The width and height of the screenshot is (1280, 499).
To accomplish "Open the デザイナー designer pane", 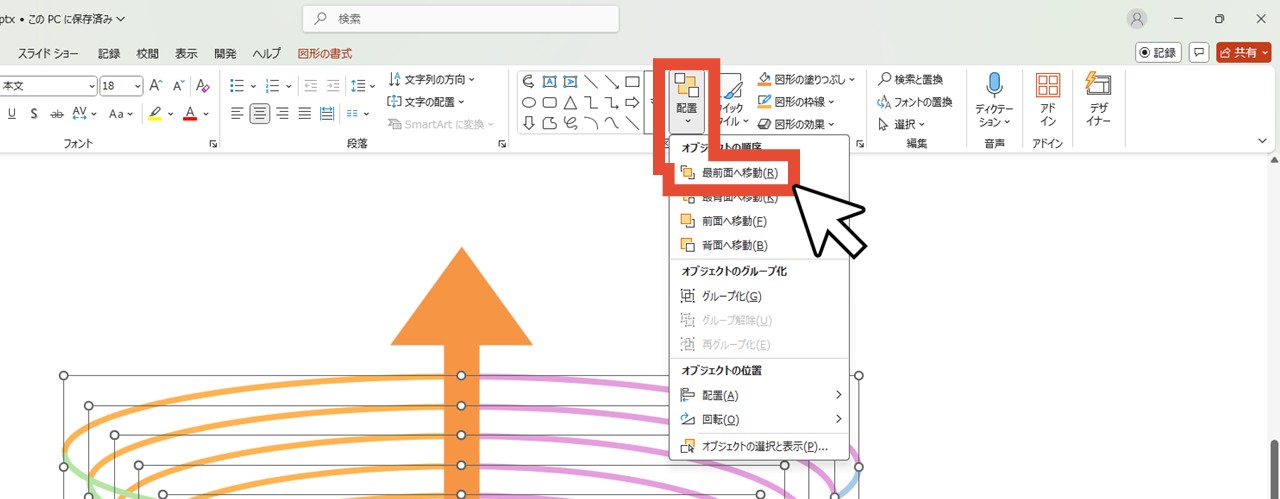I will (1098, 100).
